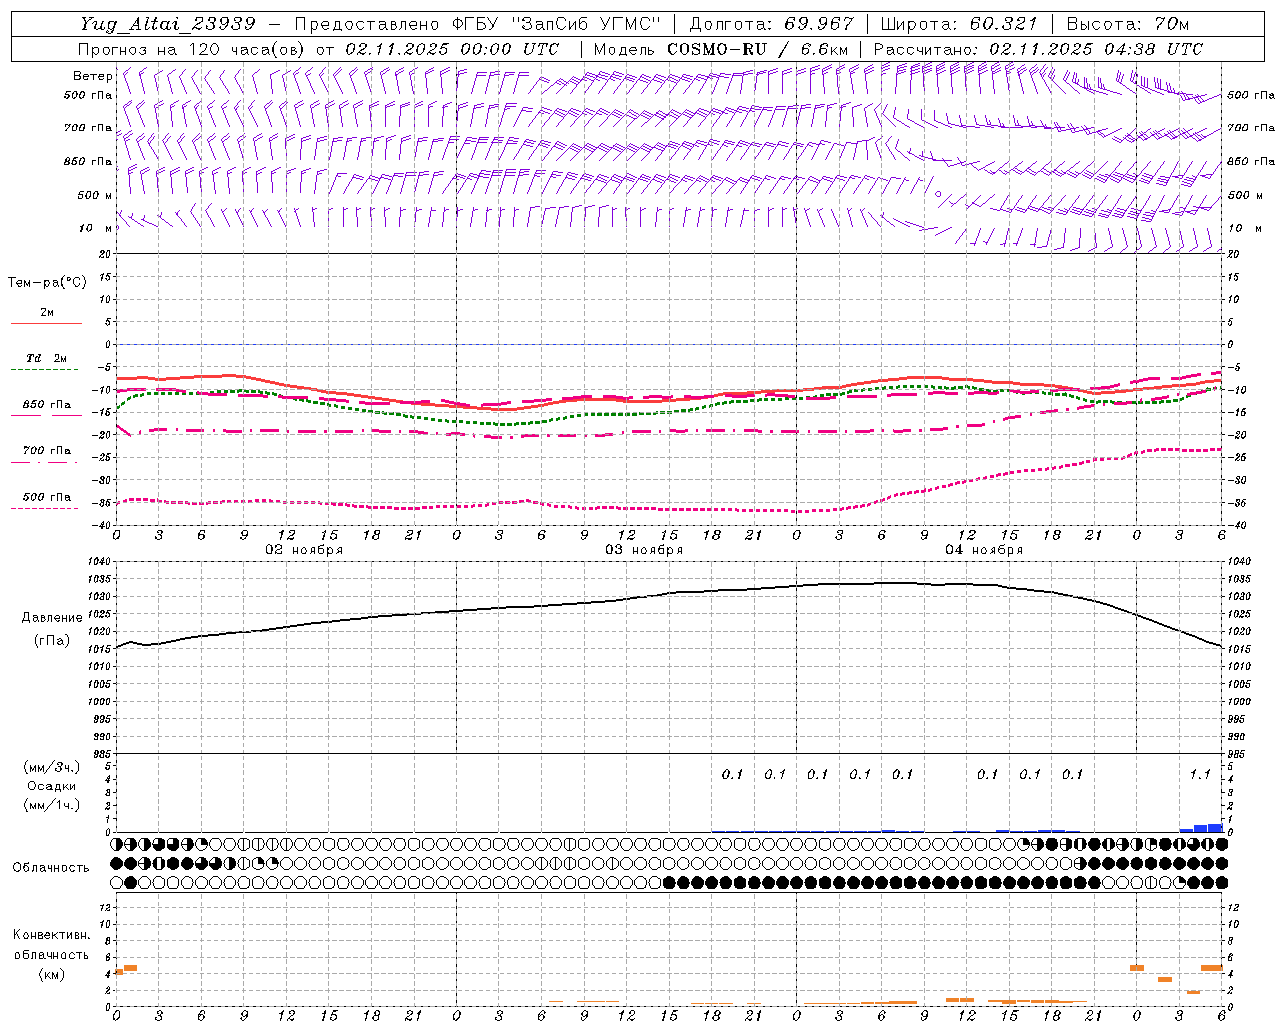Click the 'Долгота: 69.967' header value

772,24
